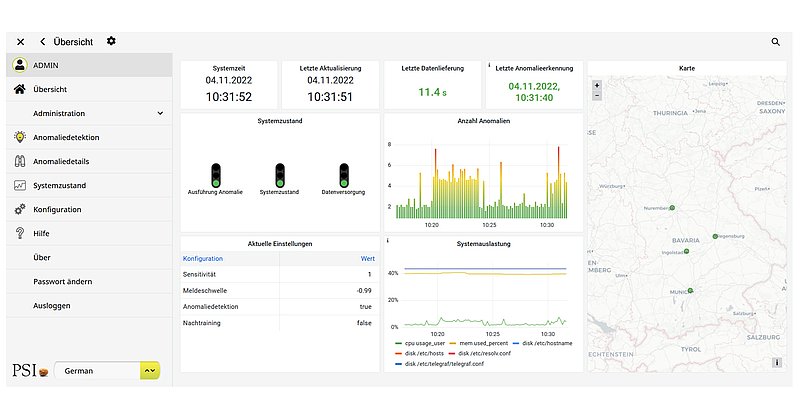Click the Systemzustand chart icon

(19, 185)
